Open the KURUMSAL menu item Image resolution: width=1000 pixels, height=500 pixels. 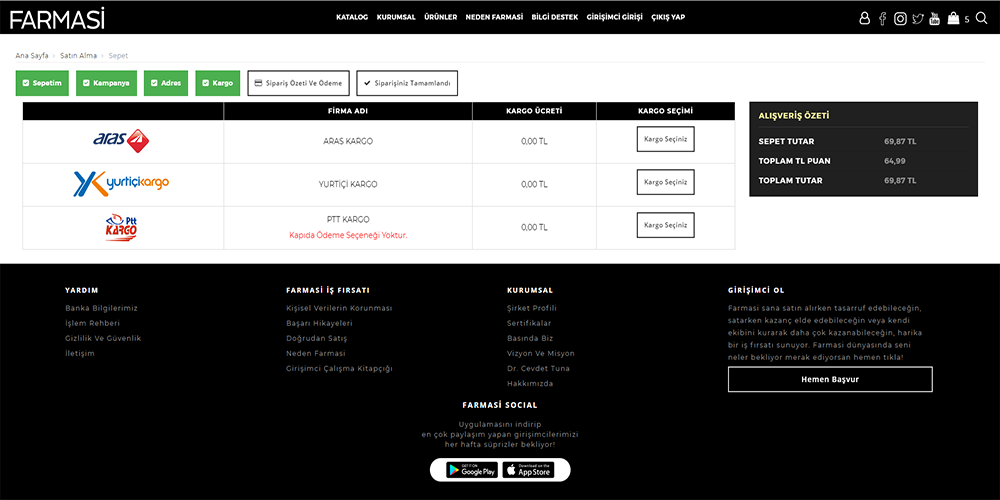click(396, 17)
